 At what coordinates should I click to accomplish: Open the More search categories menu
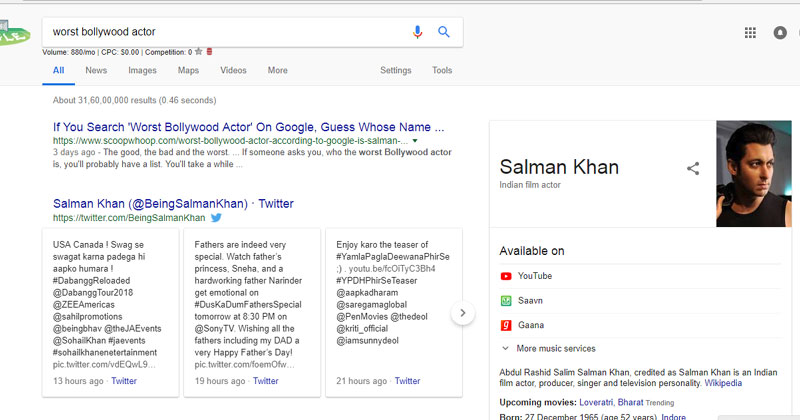coord(278,70)
